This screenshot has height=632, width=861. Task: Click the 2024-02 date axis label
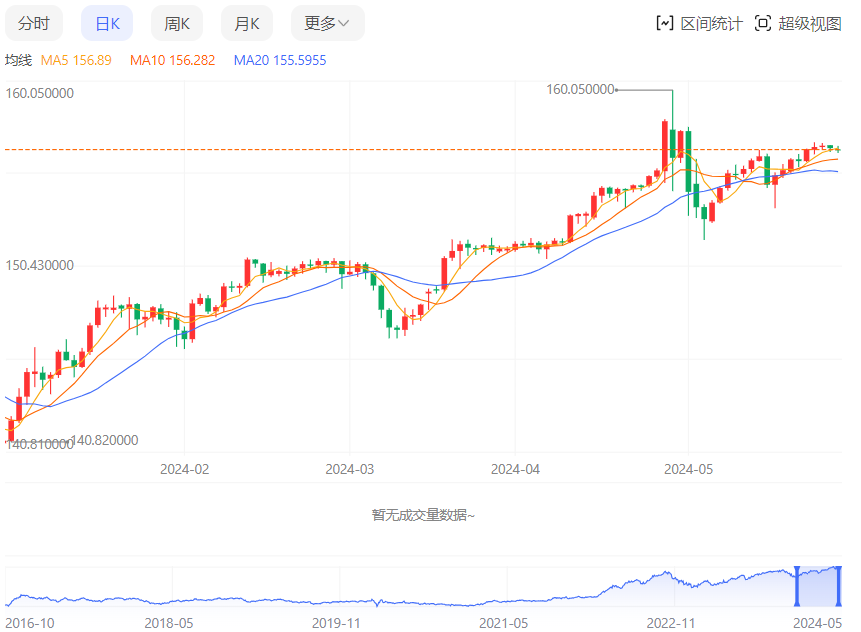point(184,469)
